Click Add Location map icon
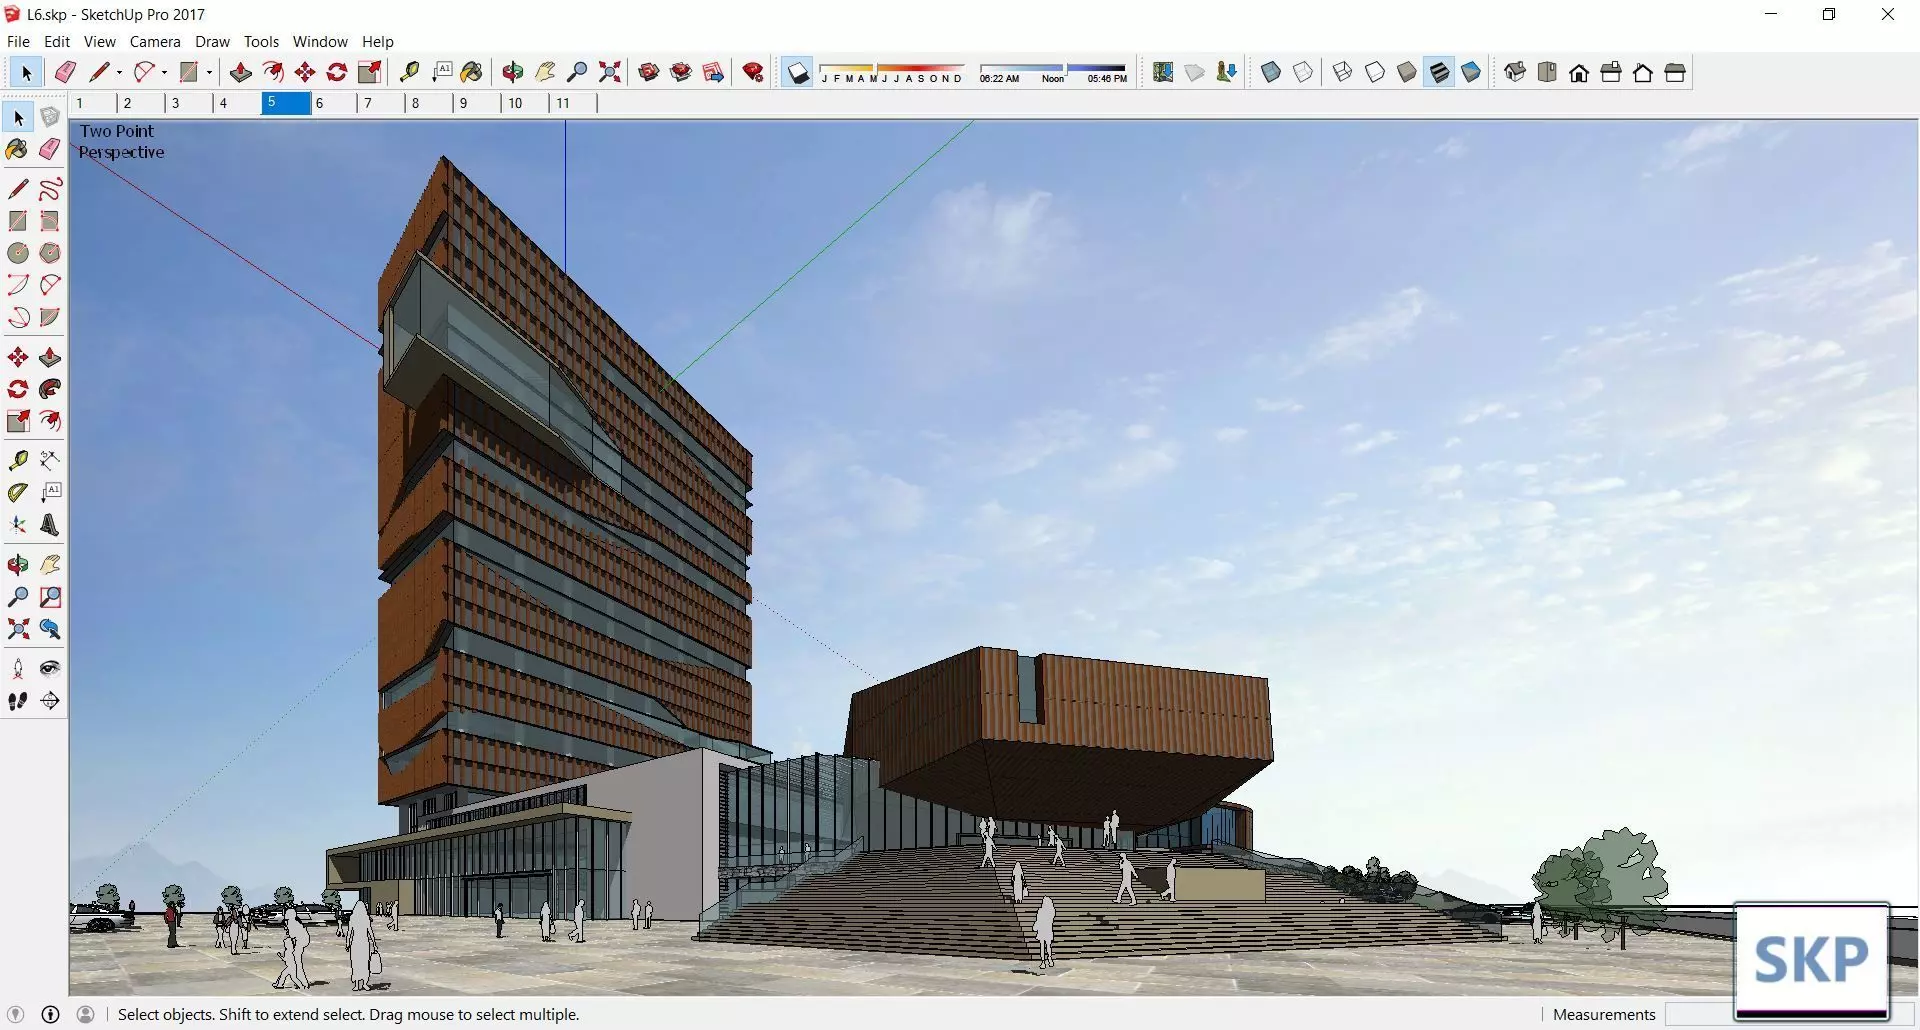Screen dimensions: 1920x1030 click(x=1163, y=72)
